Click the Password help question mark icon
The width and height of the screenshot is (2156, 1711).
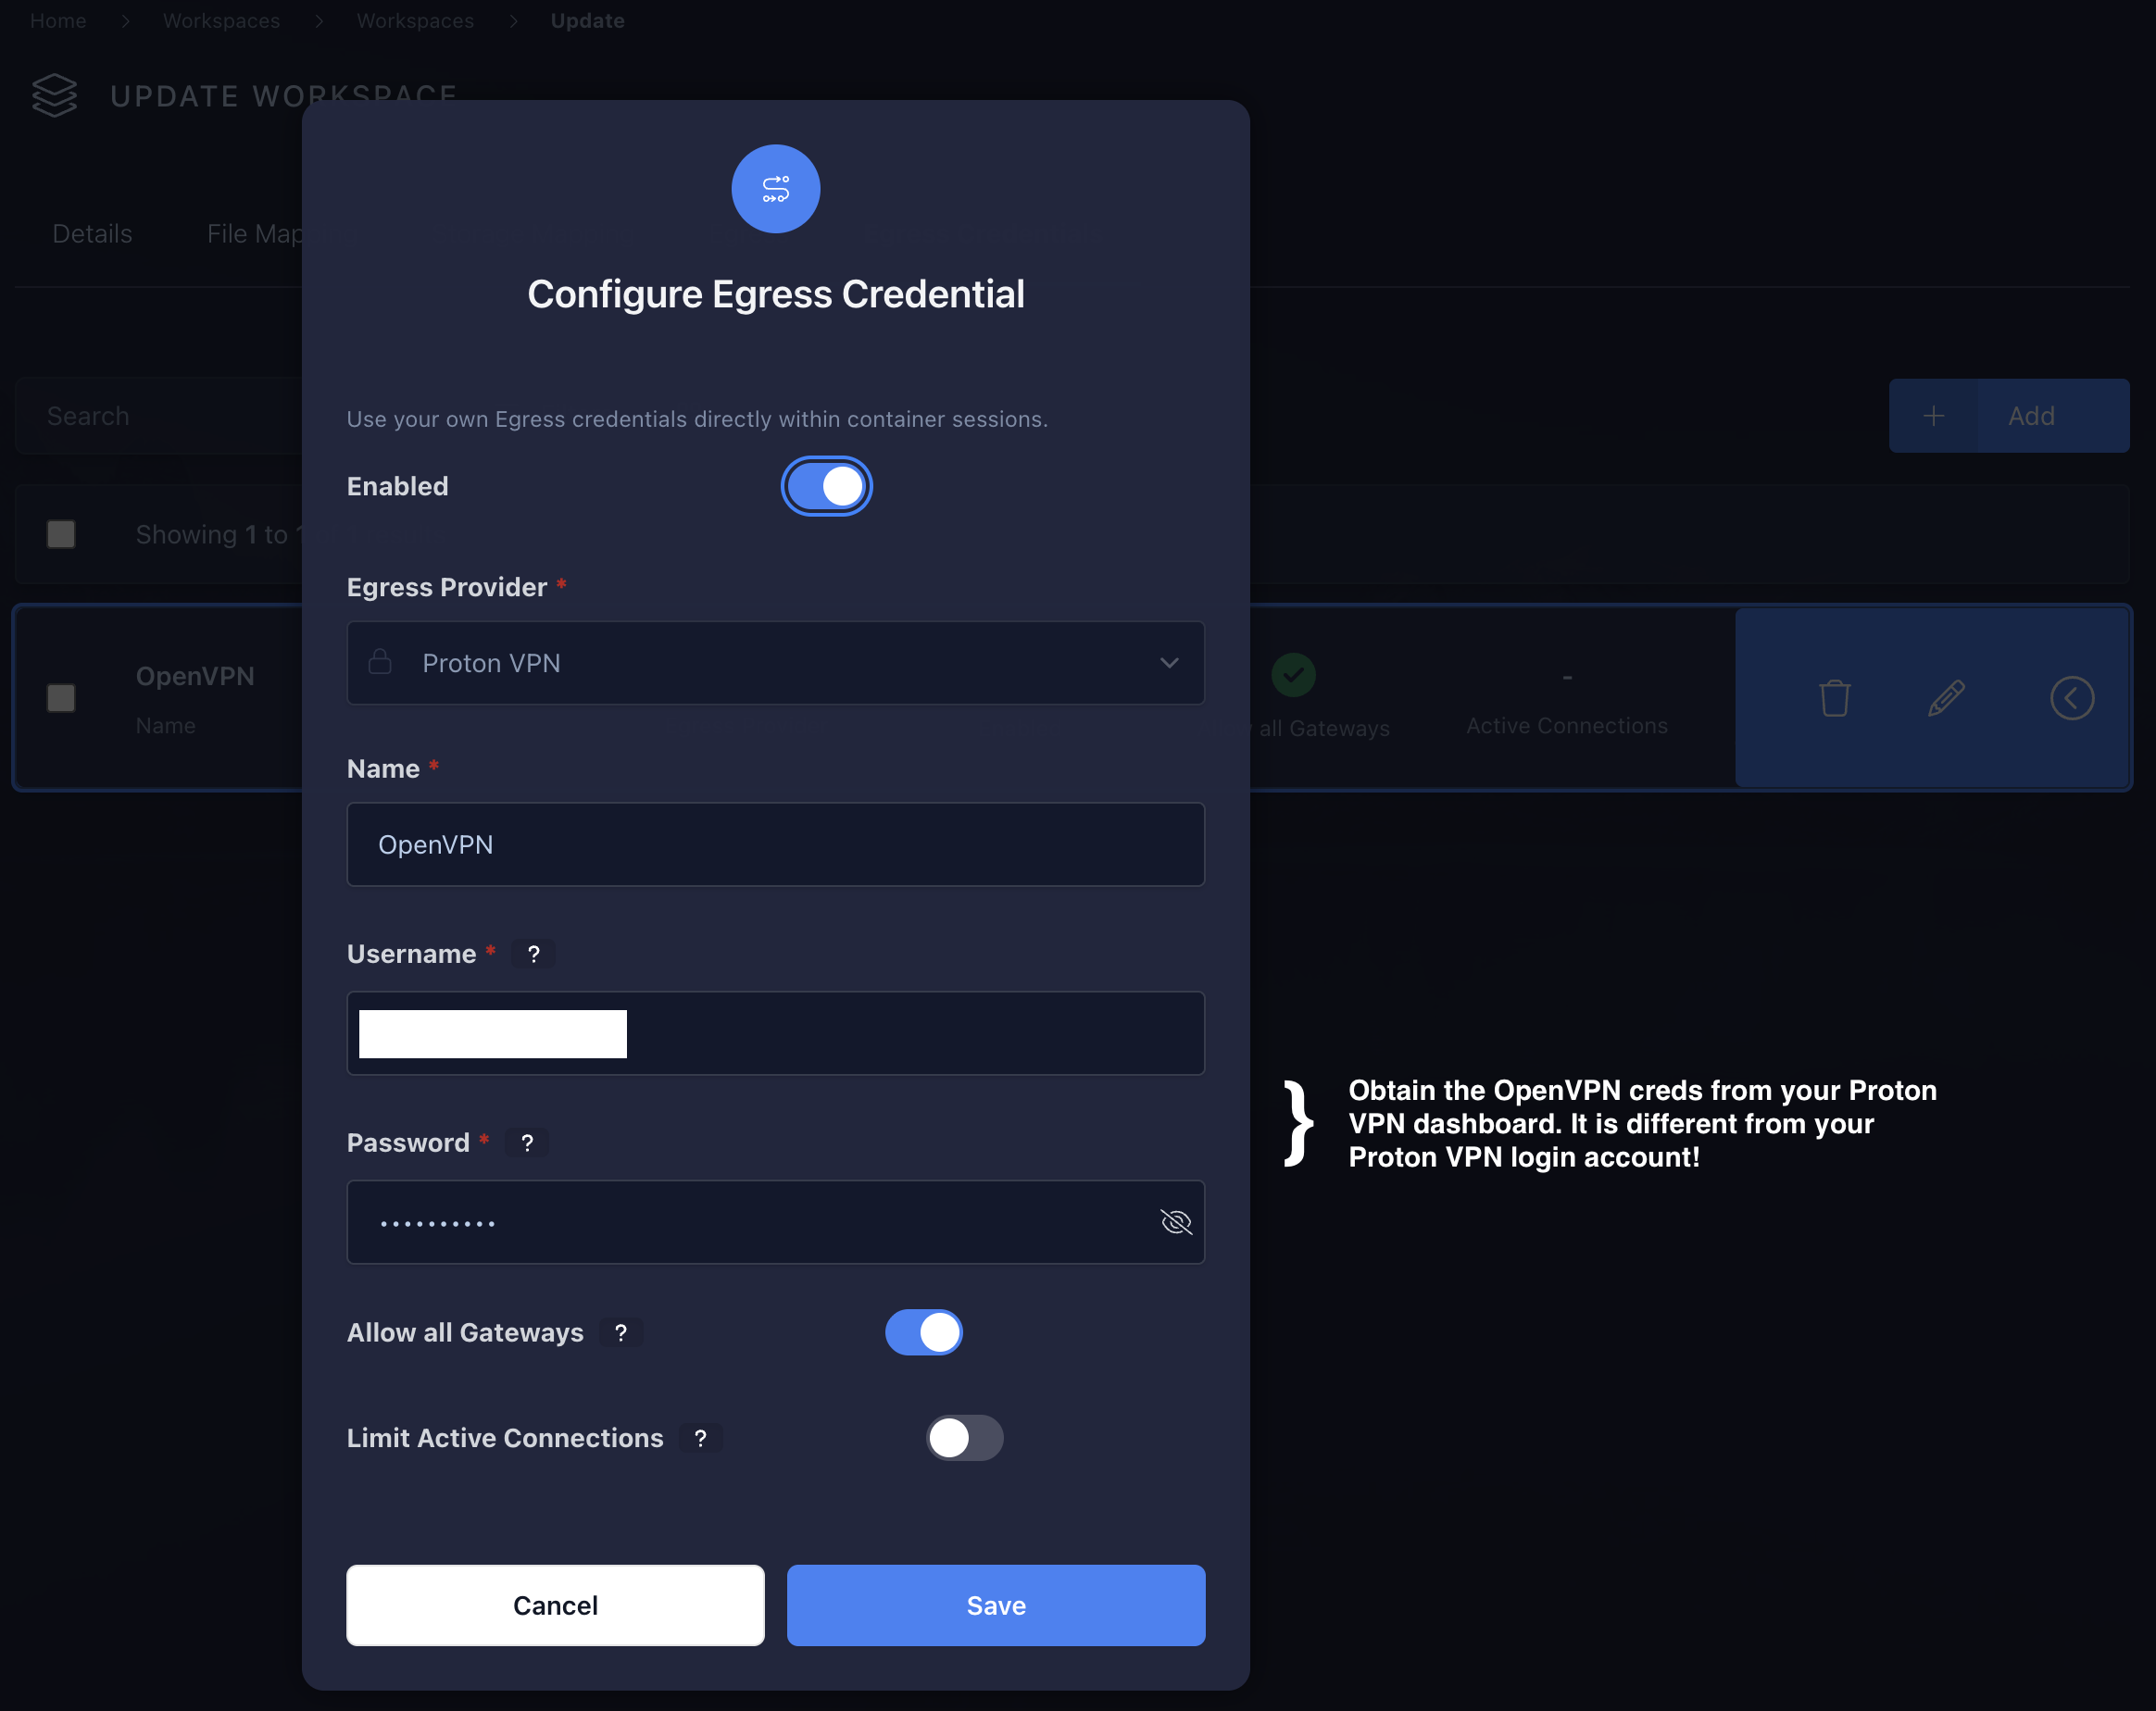click(x=527, y=1143)
